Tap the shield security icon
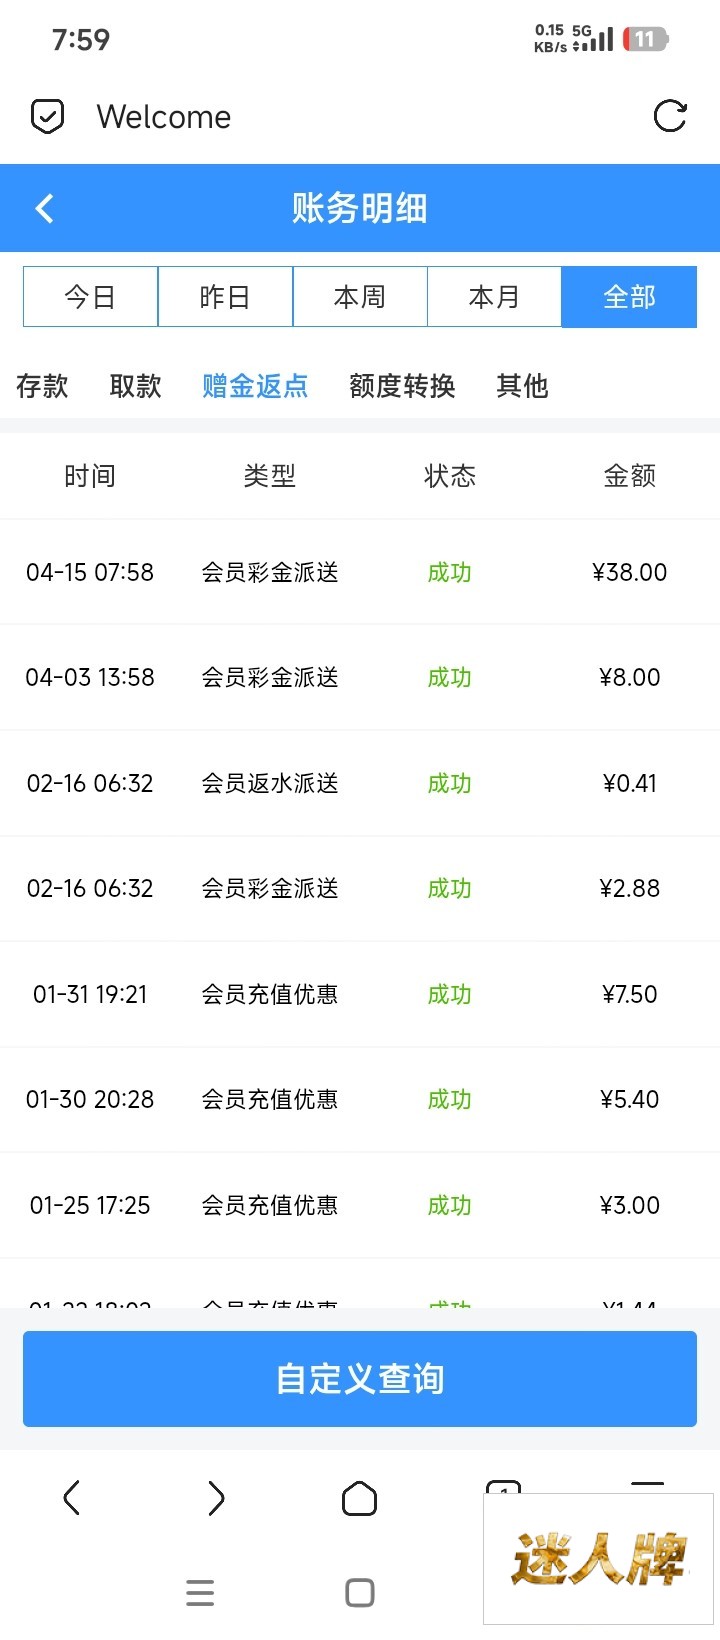720x1640 pixels. (x=47, y=117)
